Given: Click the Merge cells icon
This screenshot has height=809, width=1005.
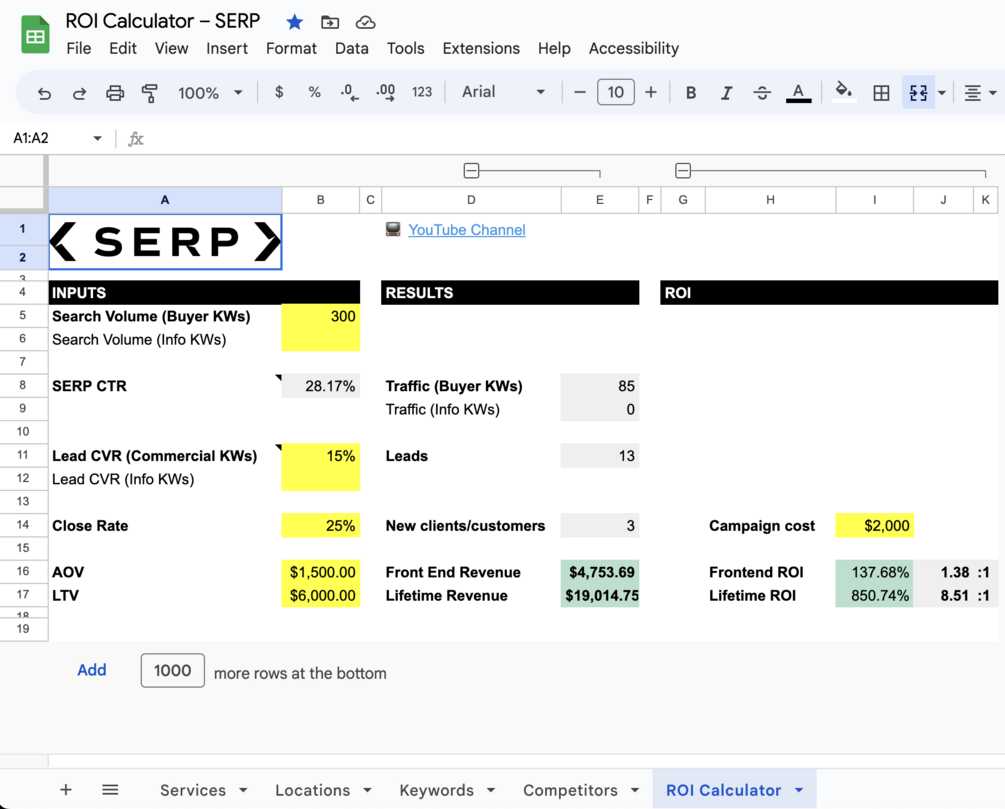Looking at the screenshot, I should click(x=918, y=93).
